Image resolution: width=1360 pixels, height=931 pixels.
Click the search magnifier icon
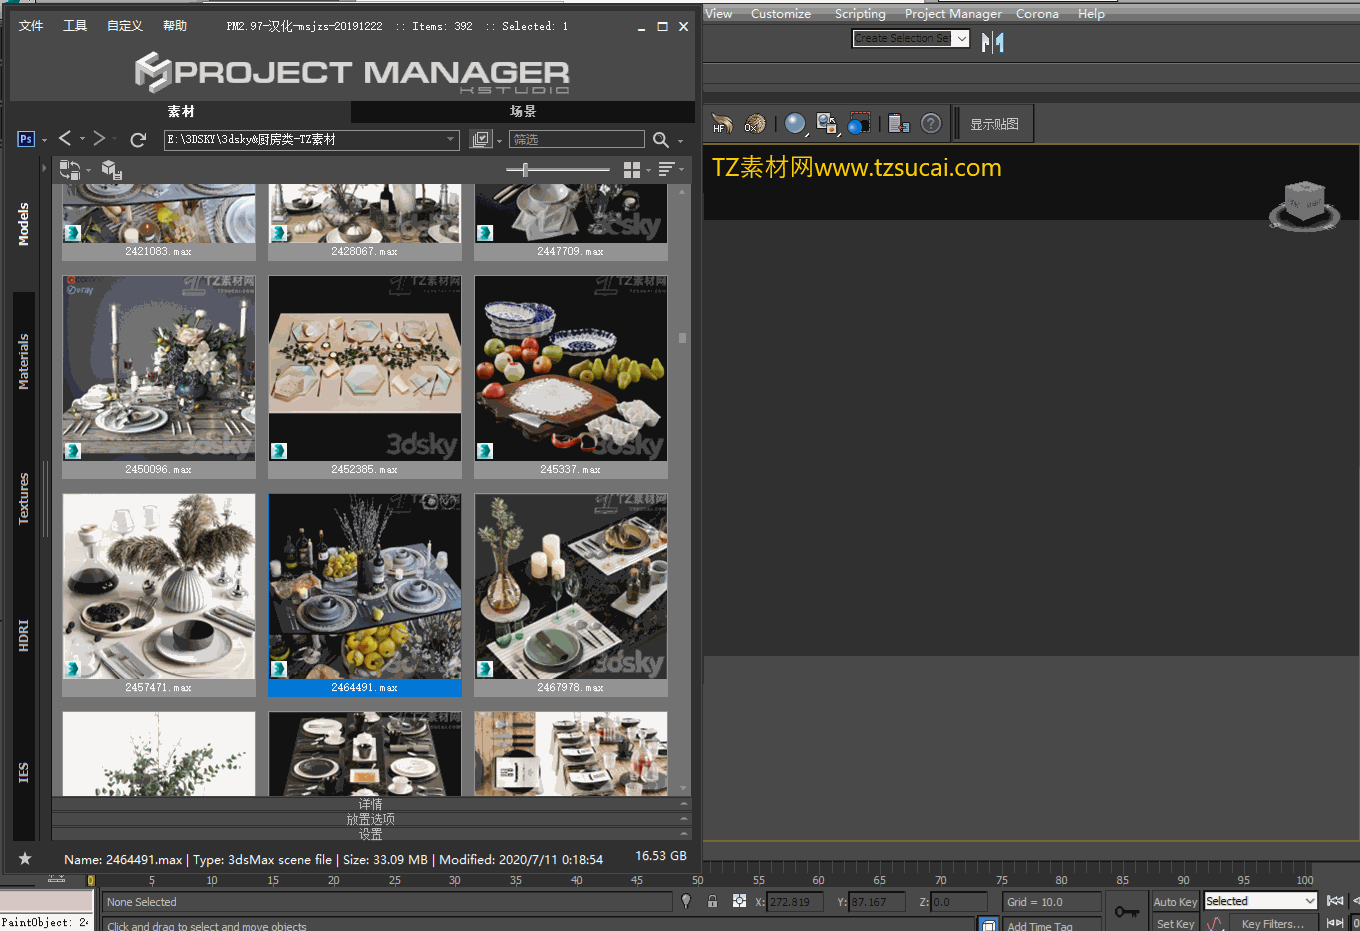661,140
